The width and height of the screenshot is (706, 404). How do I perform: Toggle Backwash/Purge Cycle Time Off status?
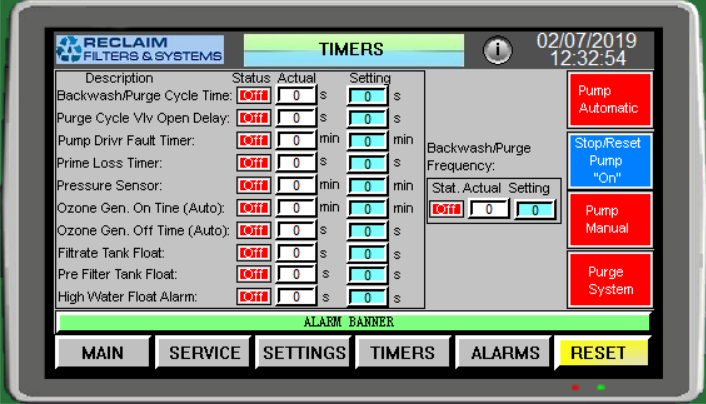click(x=253, y=96)
